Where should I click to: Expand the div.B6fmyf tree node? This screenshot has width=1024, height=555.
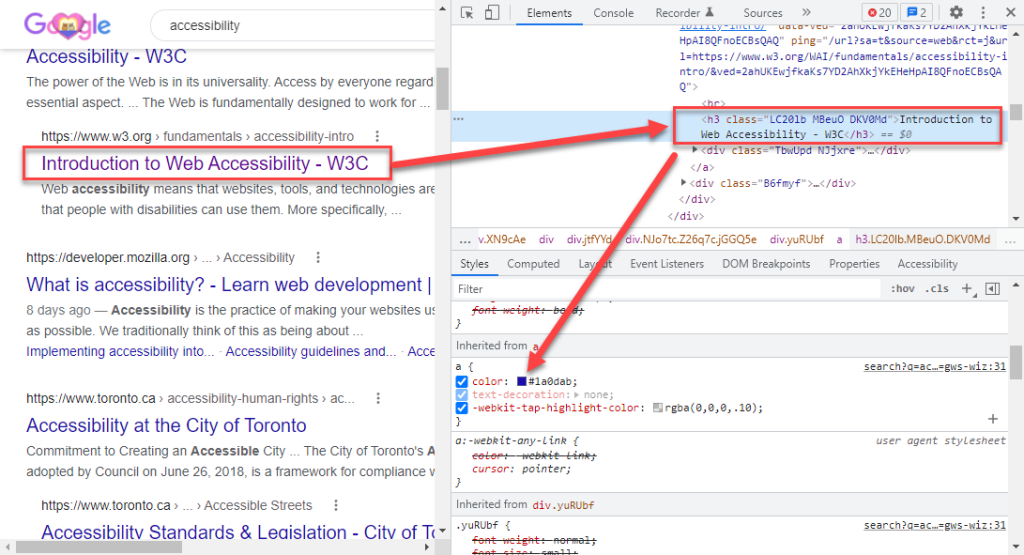pyautogui.click(x=684, y=183)
